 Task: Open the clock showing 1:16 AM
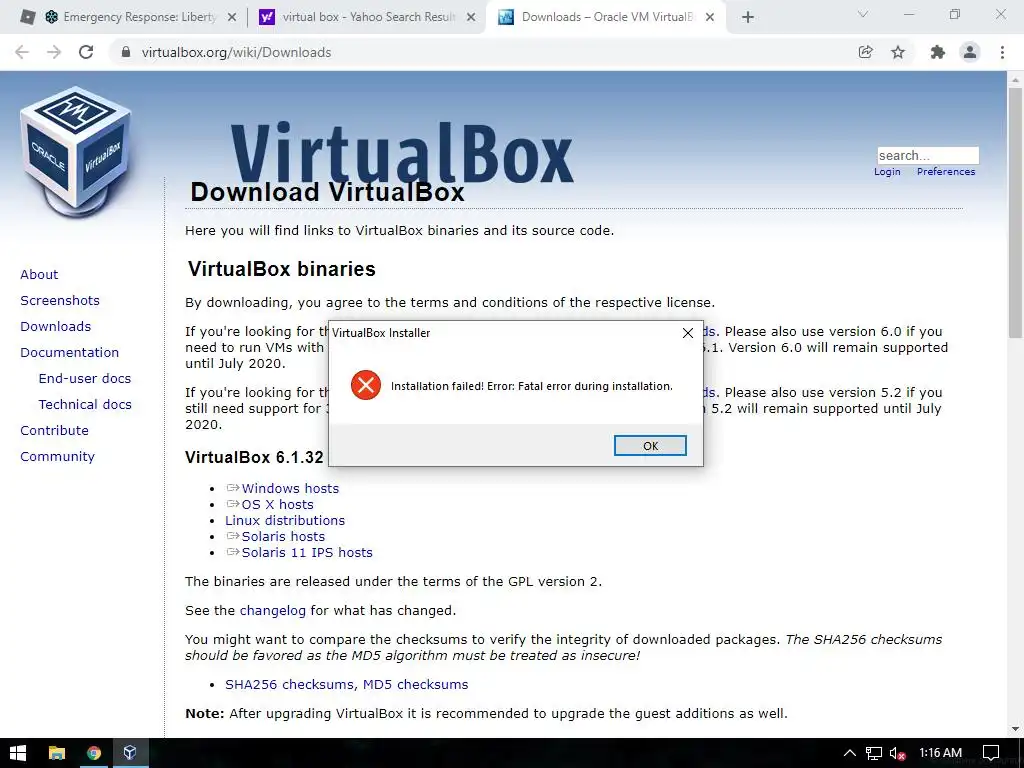click(x=940, y=753)
